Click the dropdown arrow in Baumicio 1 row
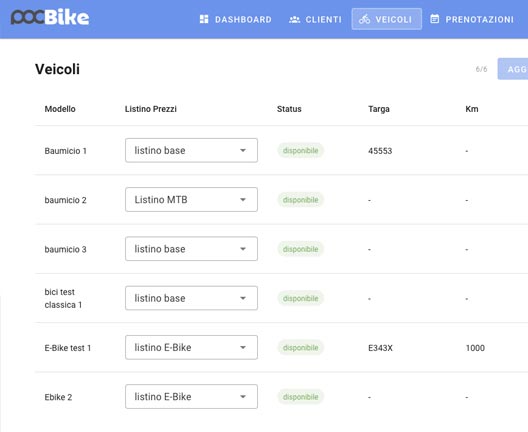Viewport: 528px width, 432px height. click(243, 151)
